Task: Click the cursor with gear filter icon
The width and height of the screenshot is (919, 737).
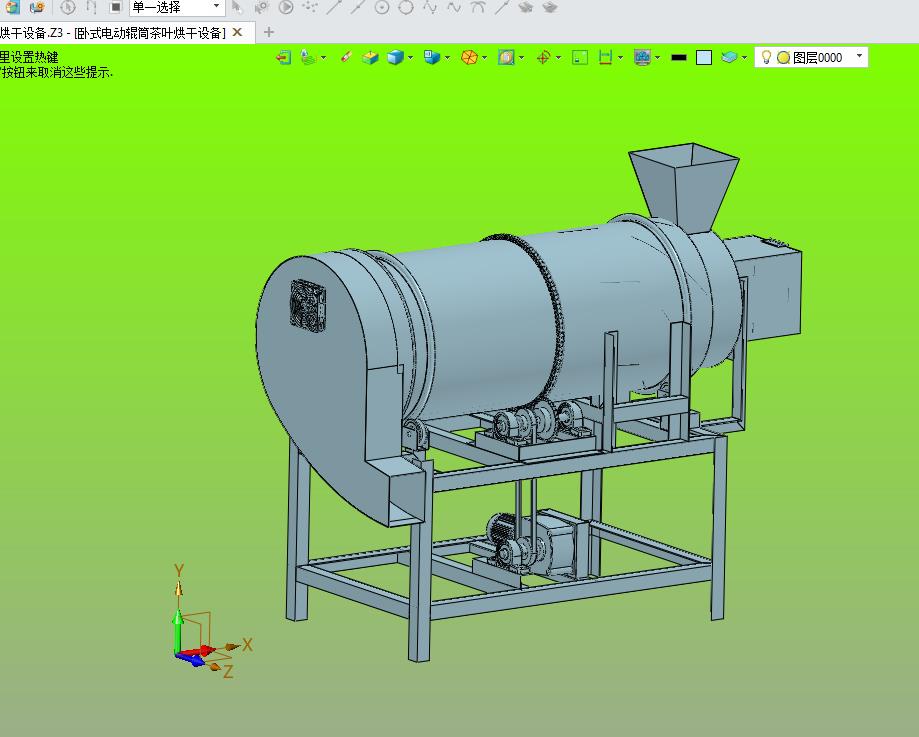Action: point(261,7)
